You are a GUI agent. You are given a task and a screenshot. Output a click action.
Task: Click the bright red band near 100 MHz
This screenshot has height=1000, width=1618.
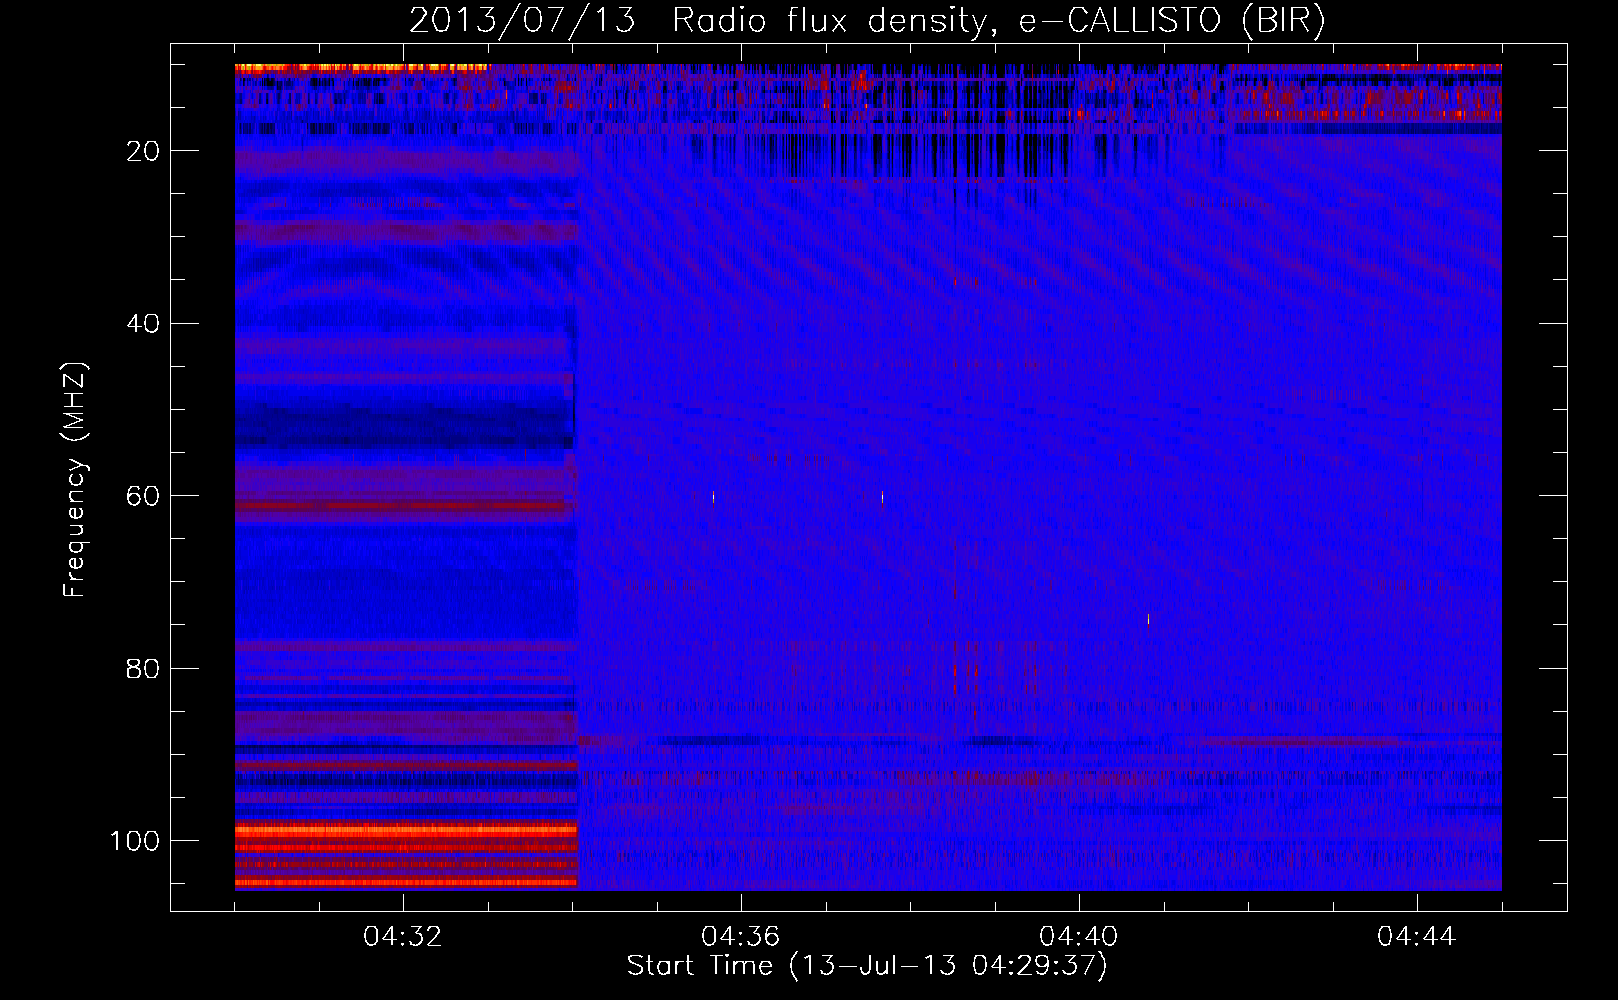406,830
